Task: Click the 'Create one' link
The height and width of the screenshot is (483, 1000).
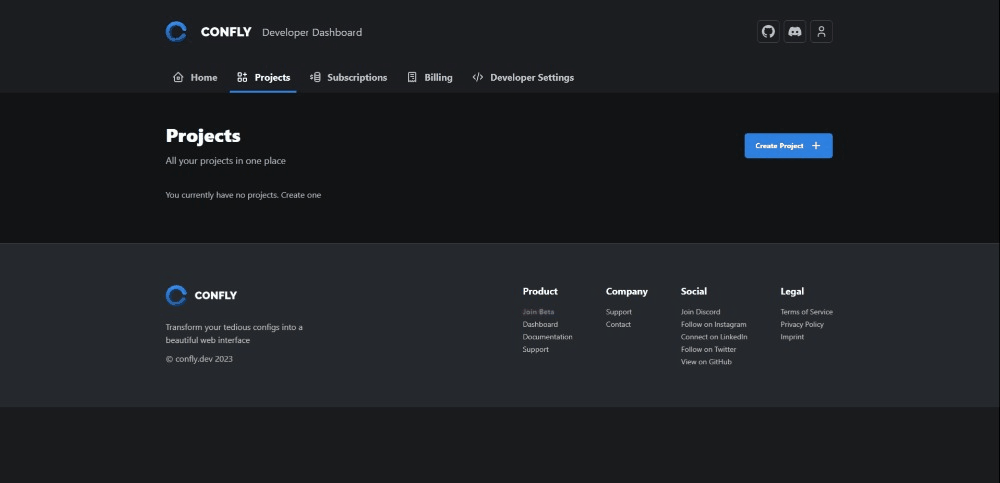Action: [x=301, y=195]
